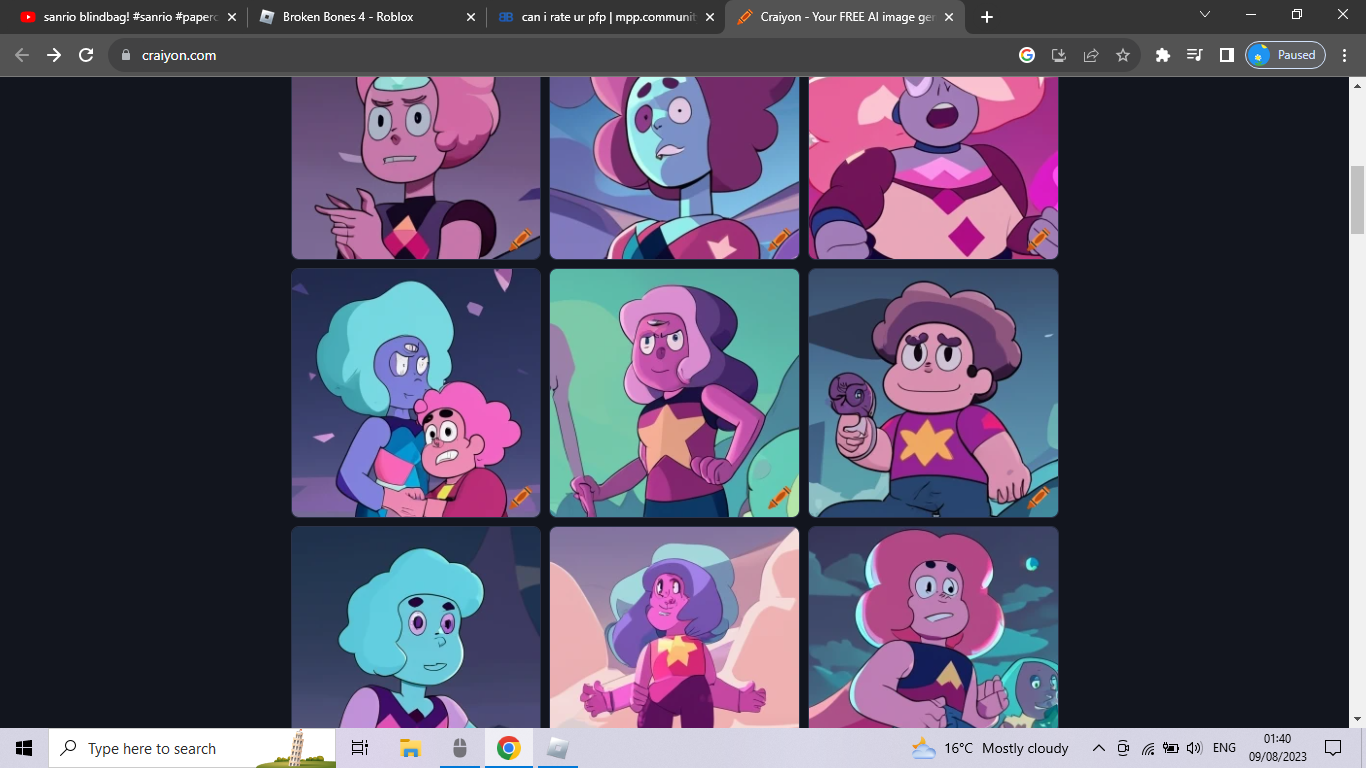Screen dimensions: 1366x768
Task: Open File Explorer from the taskbar
Action: 410,748
